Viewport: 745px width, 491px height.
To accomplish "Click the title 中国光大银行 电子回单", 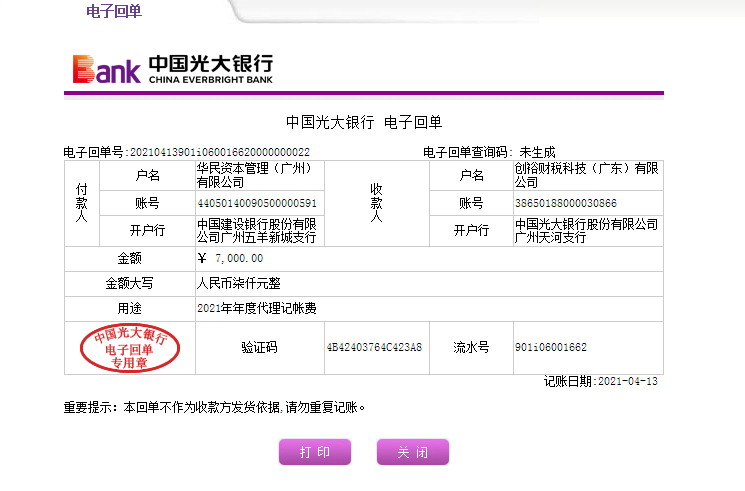I will coord(364,122).
